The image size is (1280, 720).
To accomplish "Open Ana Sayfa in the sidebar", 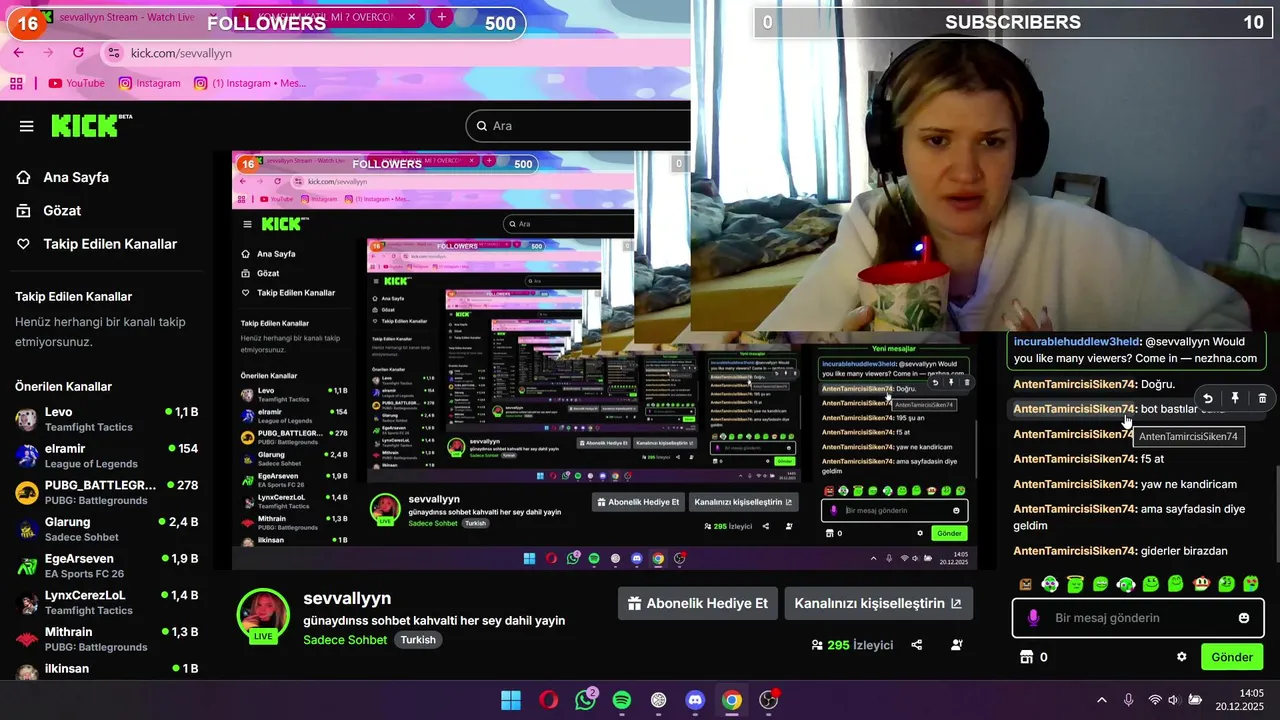I will (x=63, y=177).
